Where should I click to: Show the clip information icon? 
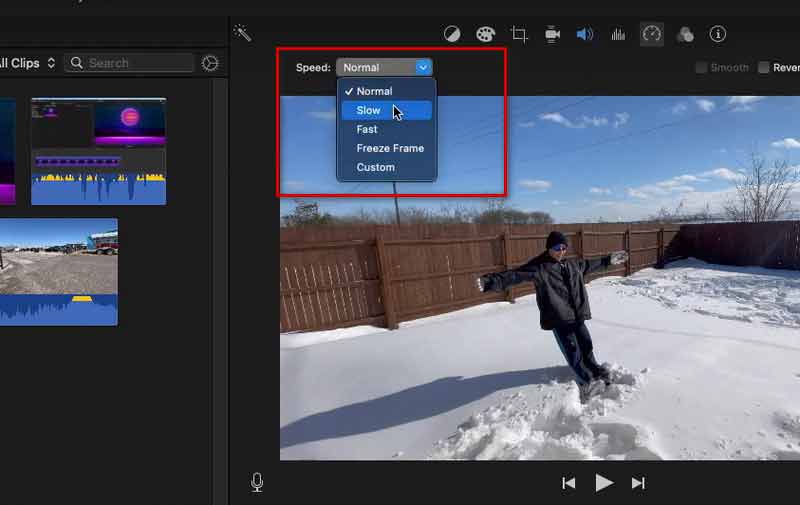click(x=718, y=34)
